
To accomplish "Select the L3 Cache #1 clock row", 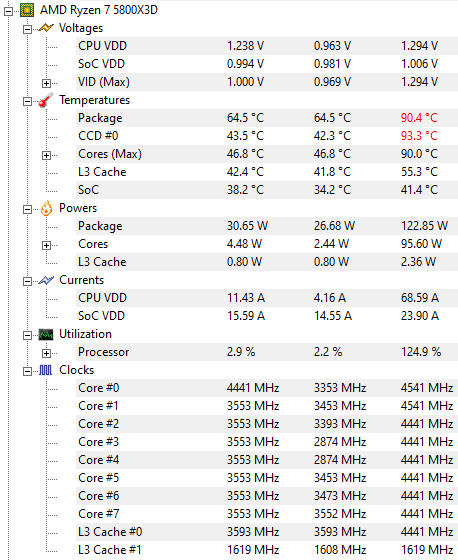I will [x=267, y=550].
